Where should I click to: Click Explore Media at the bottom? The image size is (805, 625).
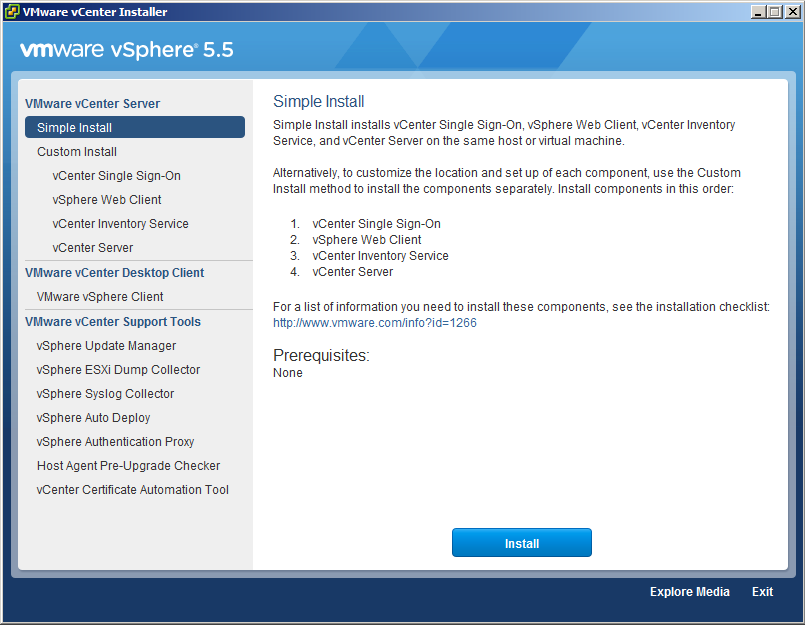coord(689,591)
